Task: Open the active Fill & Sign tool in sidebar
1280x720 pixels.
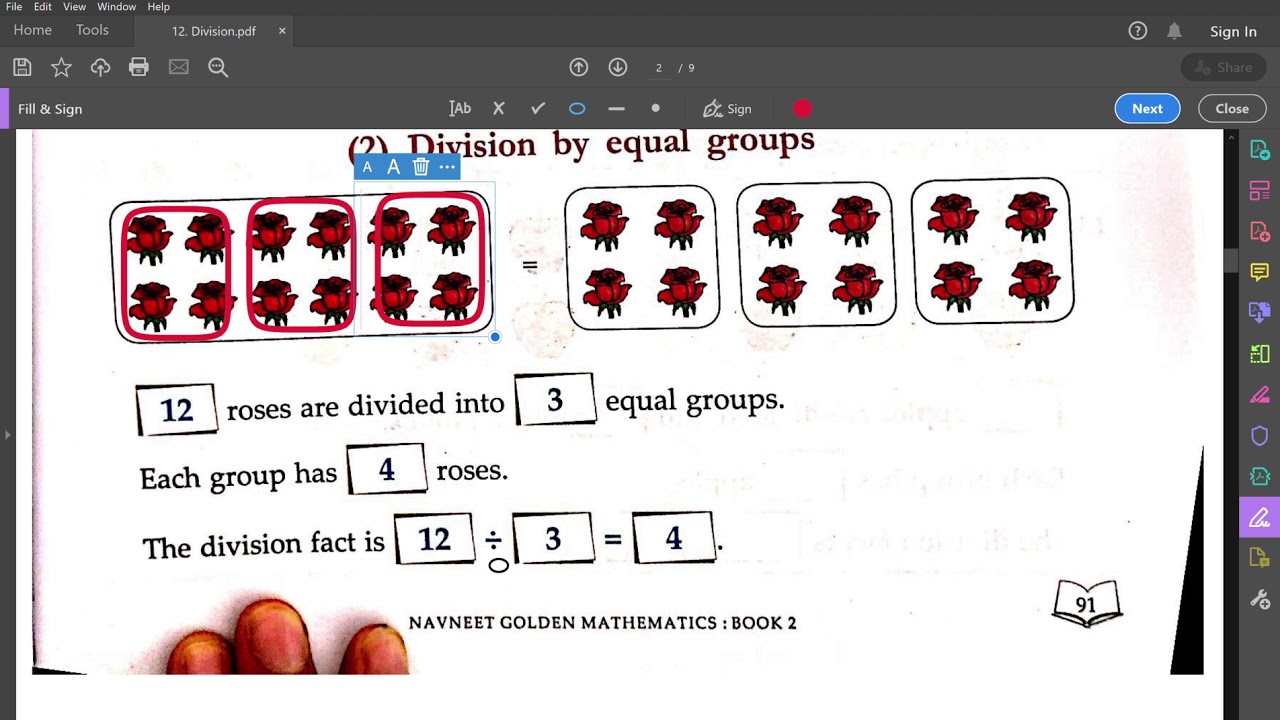Action: (x=1260, y=518)
